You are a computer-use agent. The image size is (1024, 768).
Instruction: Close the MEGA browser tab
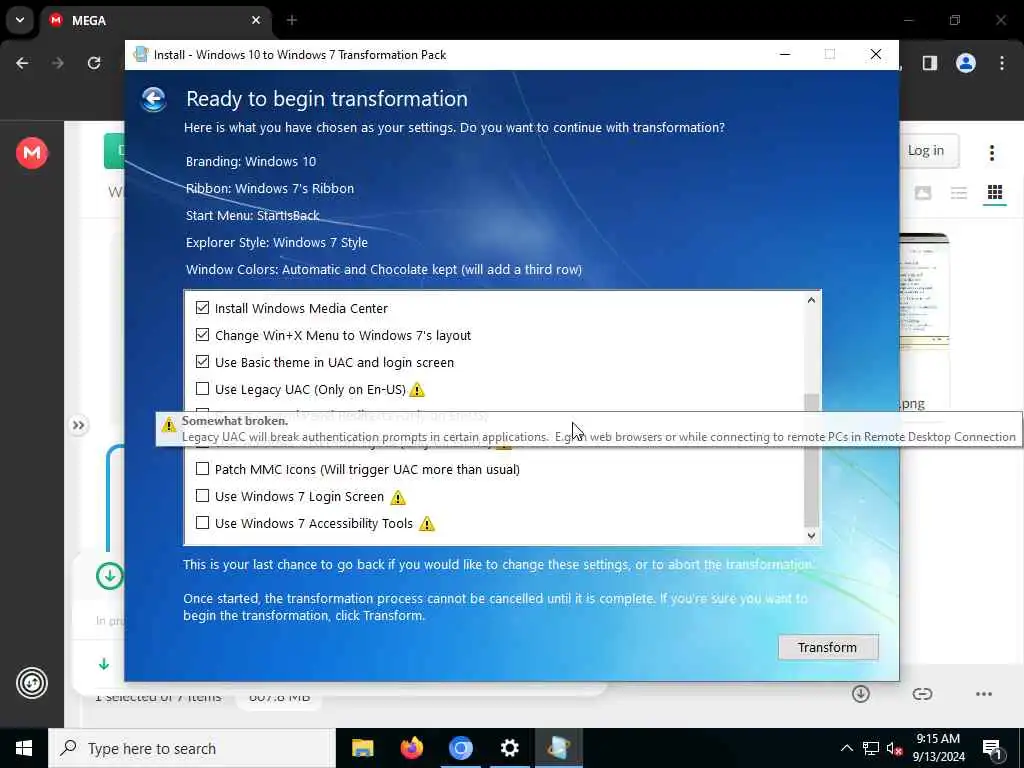[x=256, y=20]
